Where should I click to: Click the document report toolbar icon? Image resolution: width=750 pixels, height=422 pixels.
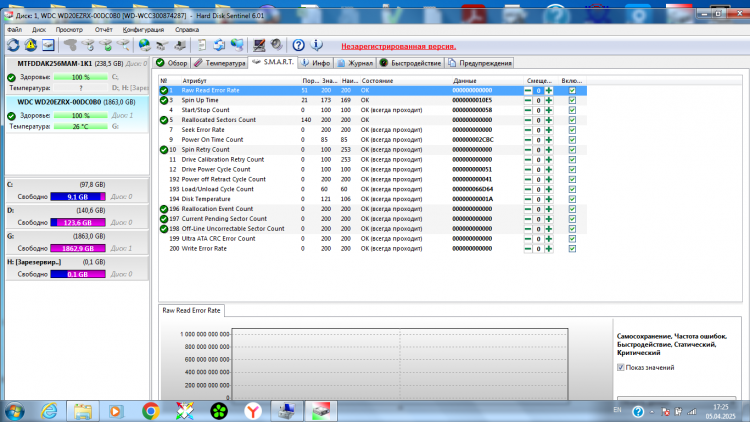[x=202, y=45]
